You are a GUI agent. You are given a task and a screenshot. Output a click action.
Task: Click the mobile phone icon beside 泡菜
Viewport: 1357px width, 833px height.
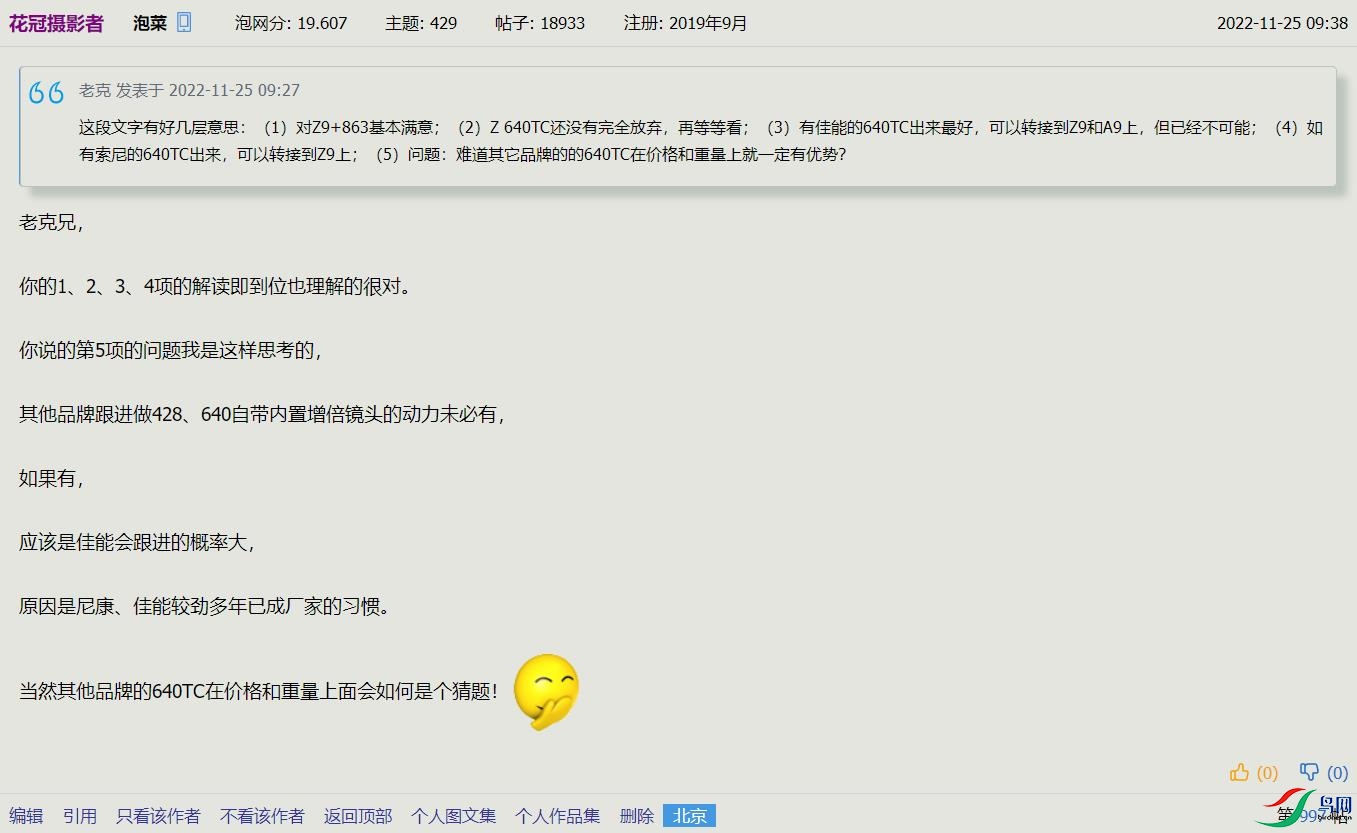(184, 22)
